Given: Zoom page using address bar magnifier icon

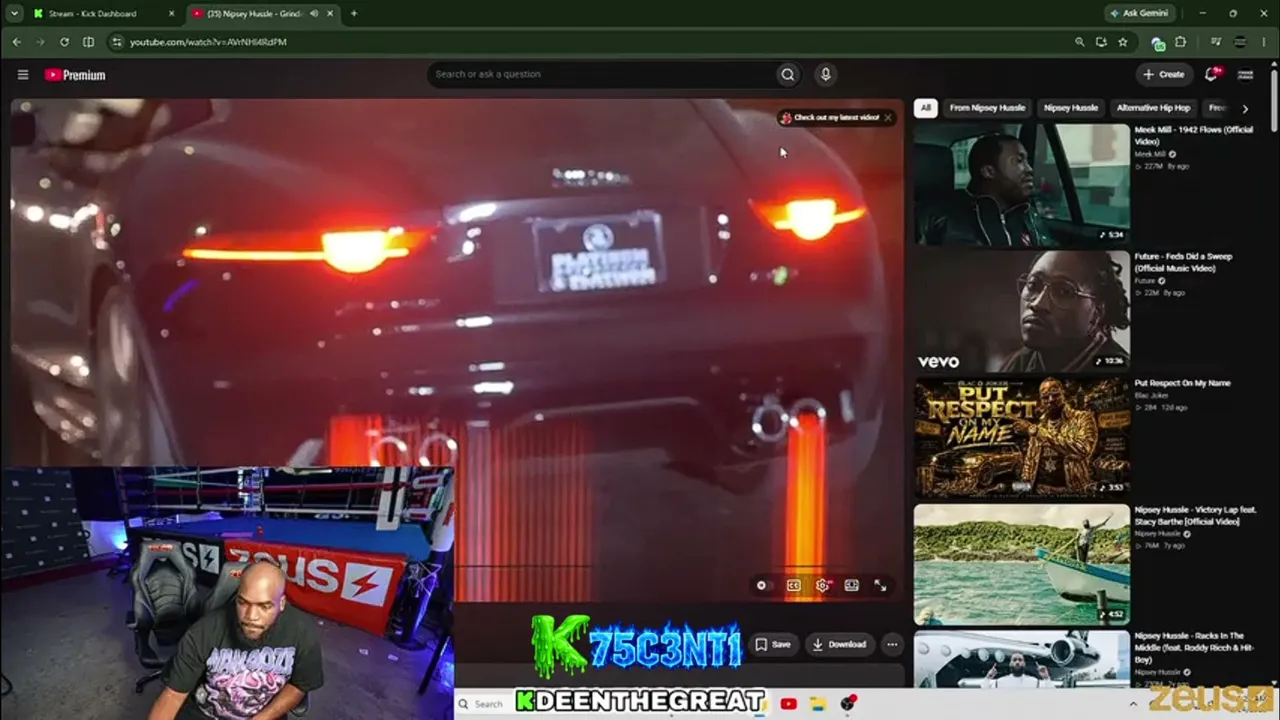Looking at the screenshot, I should (x=1079, y=42).
